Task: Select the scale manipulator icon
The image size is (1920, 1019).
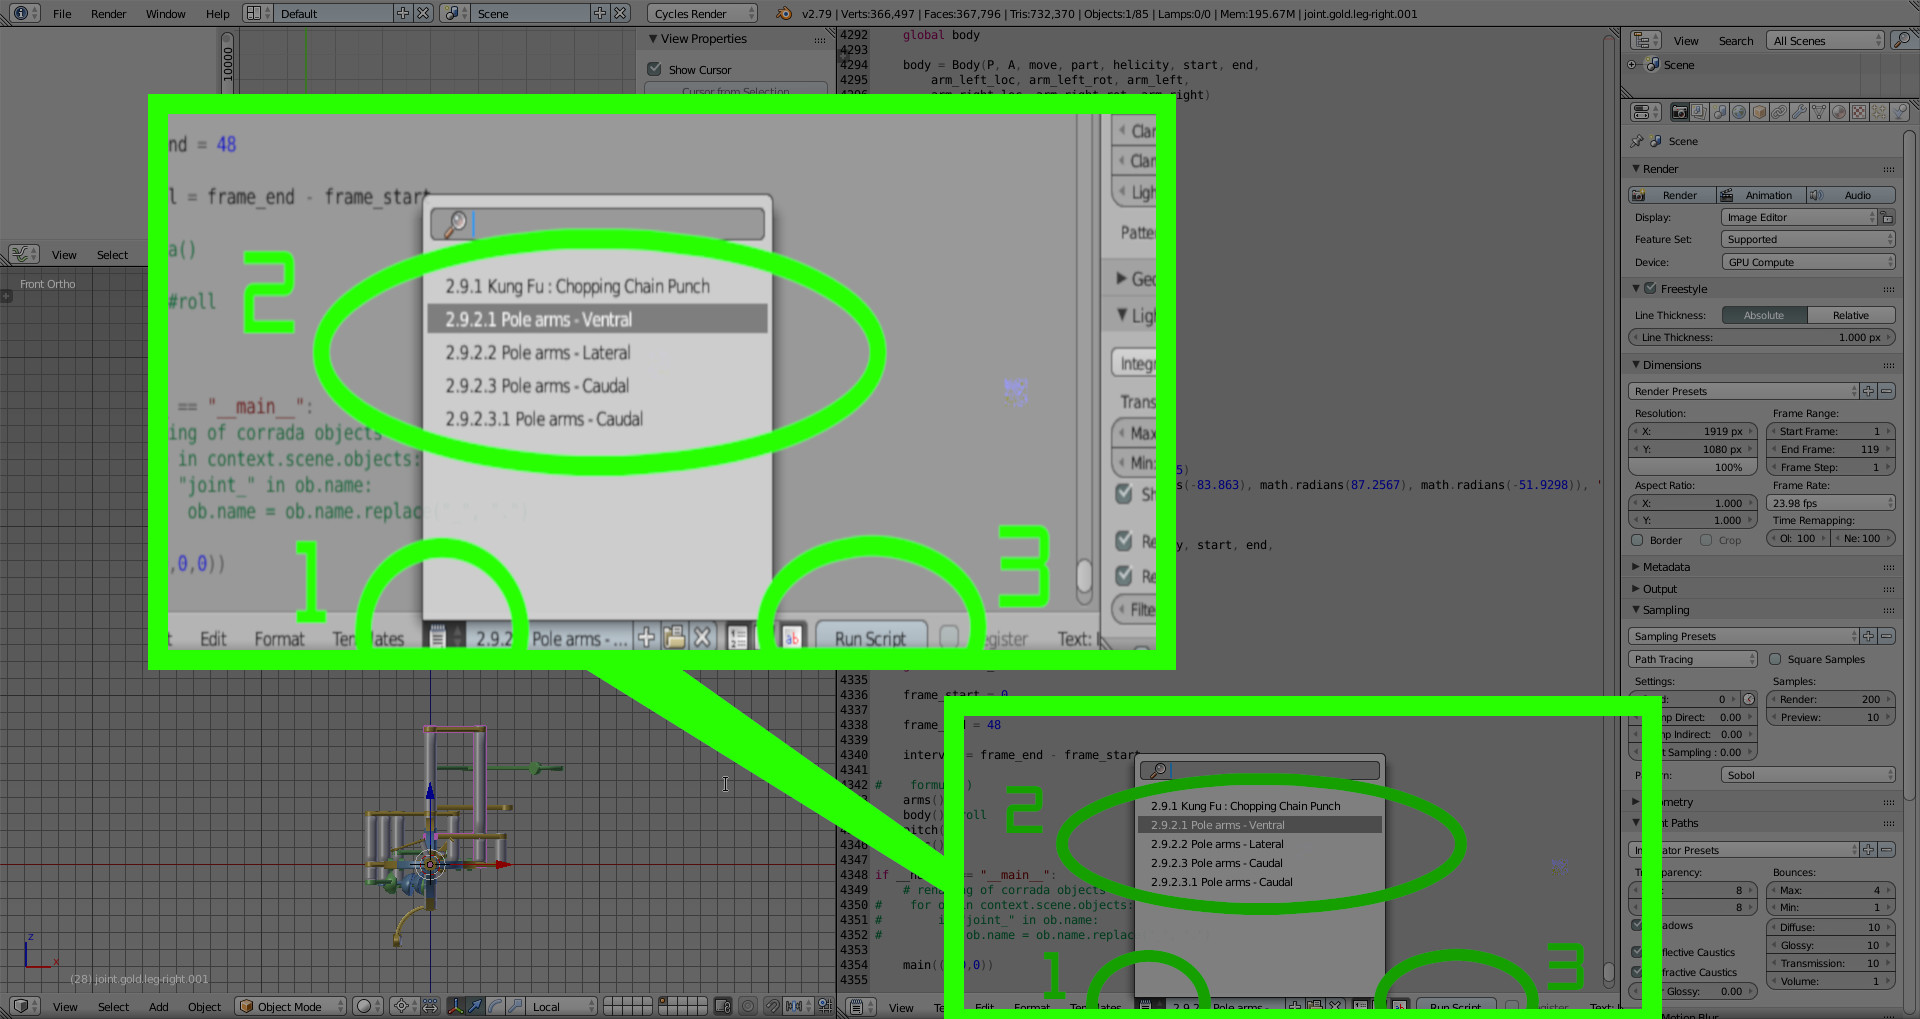Action: tap(516, 1006)
